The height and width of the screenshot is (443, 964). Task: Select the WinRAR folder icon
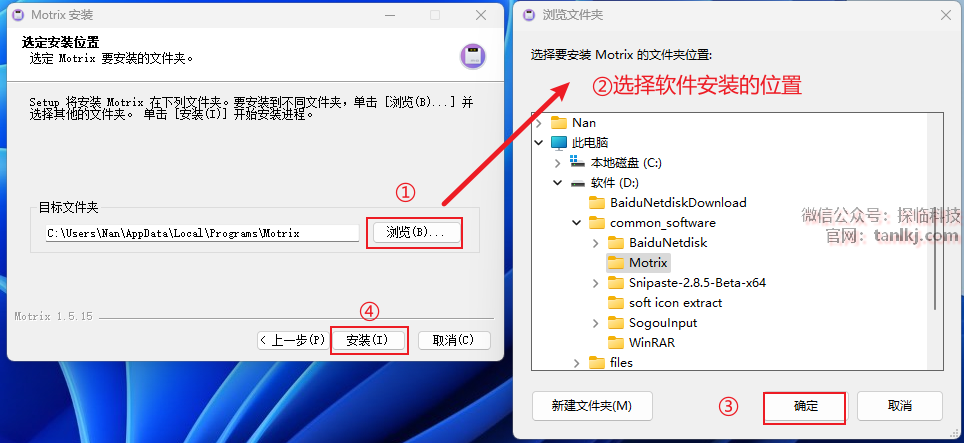tap(615, 342)
